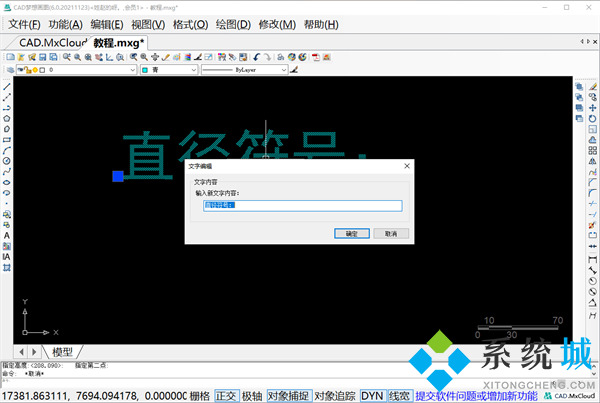Select the Circle drawing tool
This screenshot has height=403, width=600.
tap(7, 161)
